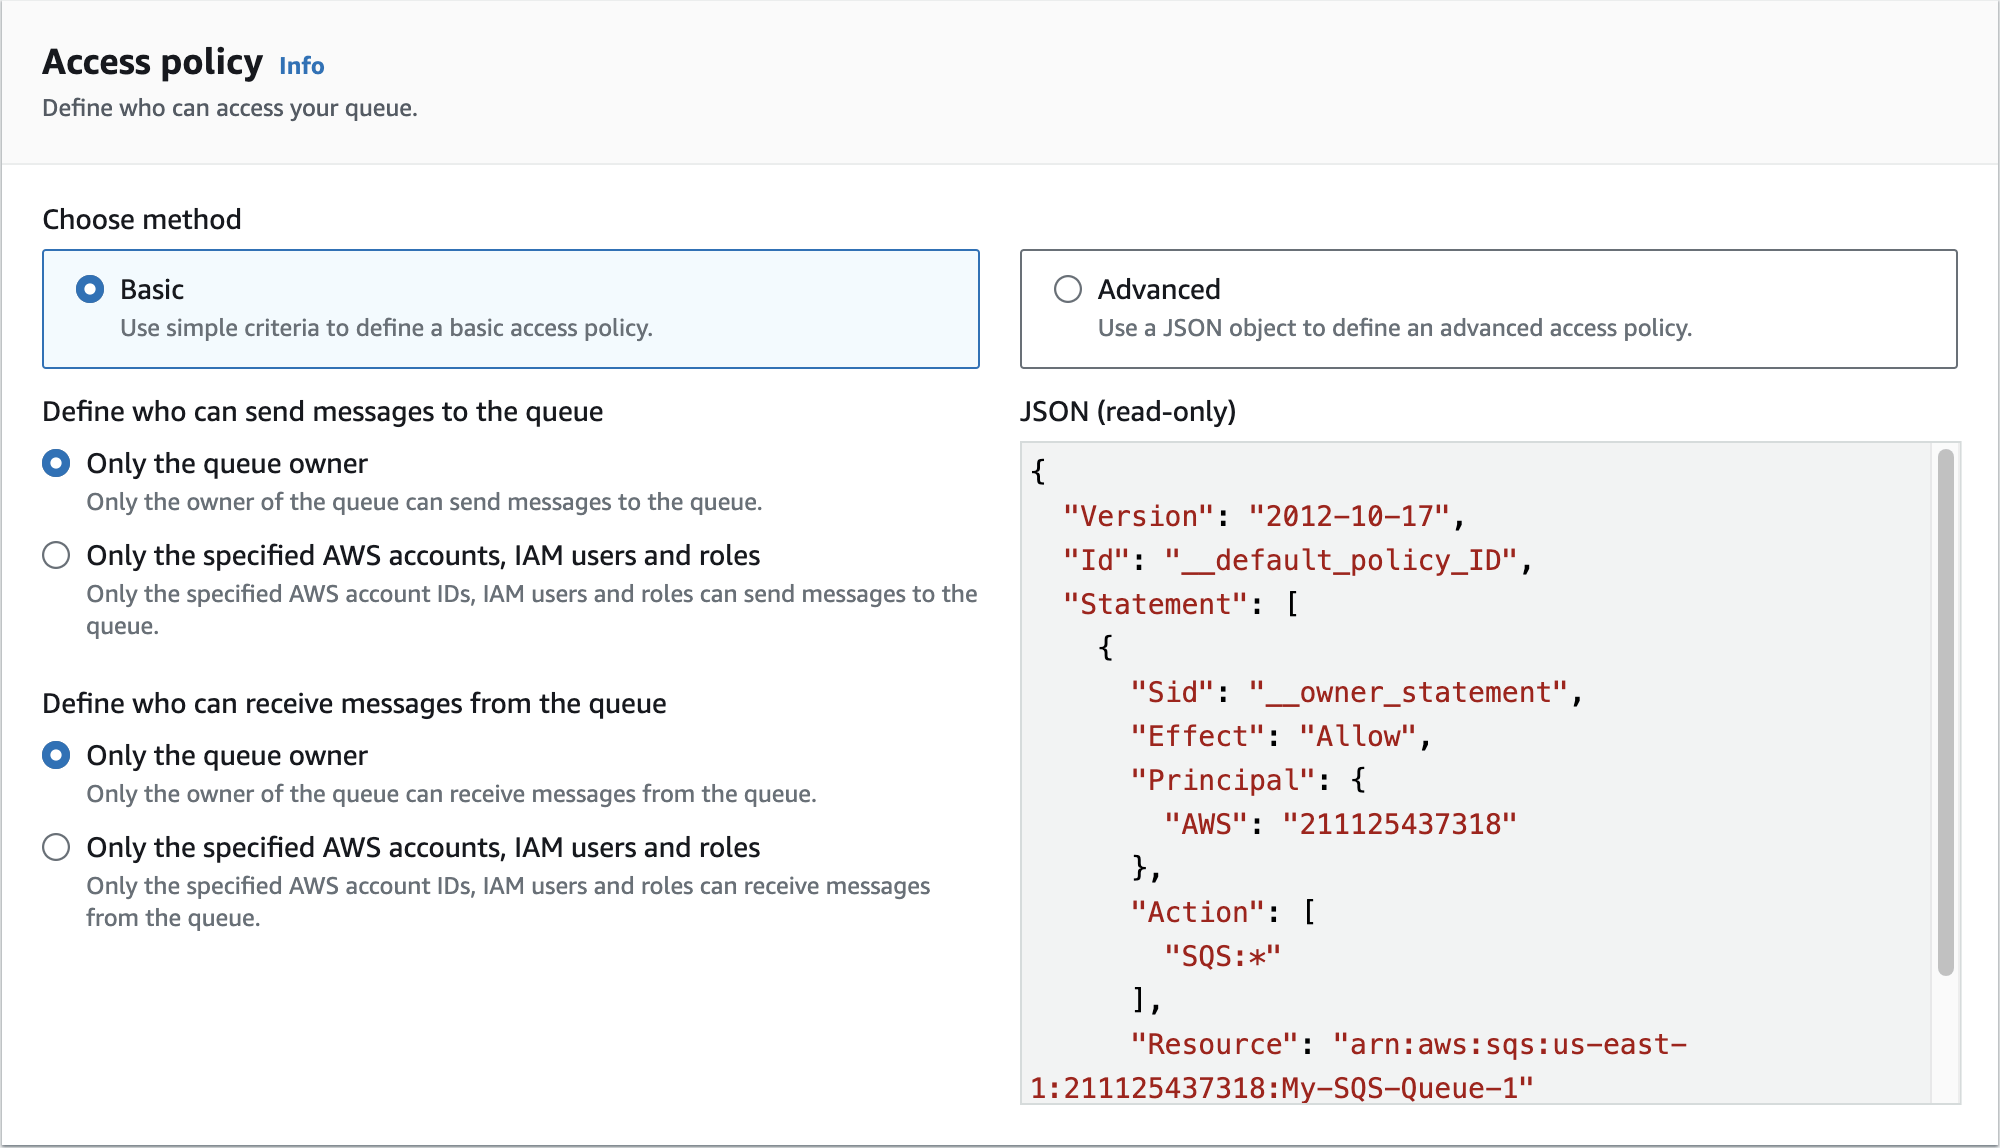Click the 'JSON (read-only)' label
This screenshot has height=1148, width=2000.
[1127, 412]
